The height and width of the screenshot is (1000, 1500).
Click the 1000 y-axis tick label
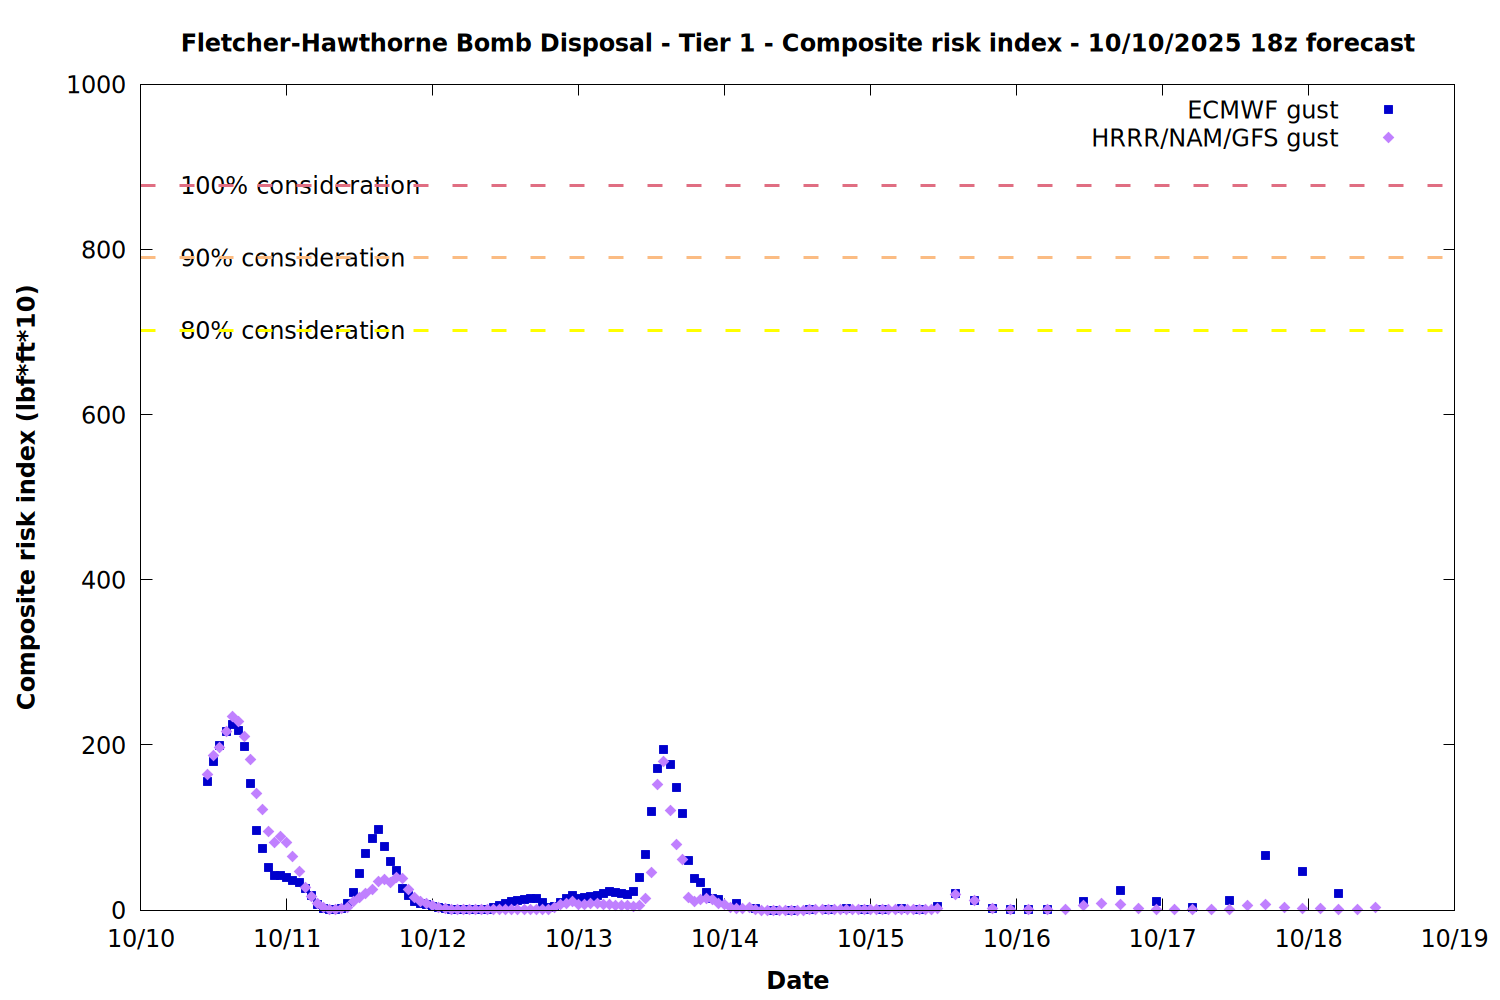pos(97,85)
